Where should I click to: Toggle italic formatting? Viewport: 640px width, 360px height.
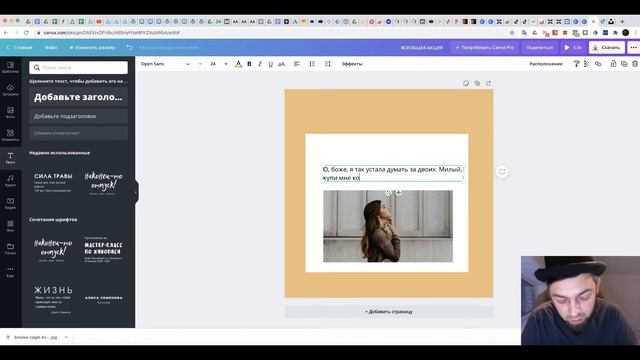click(260, 64)
